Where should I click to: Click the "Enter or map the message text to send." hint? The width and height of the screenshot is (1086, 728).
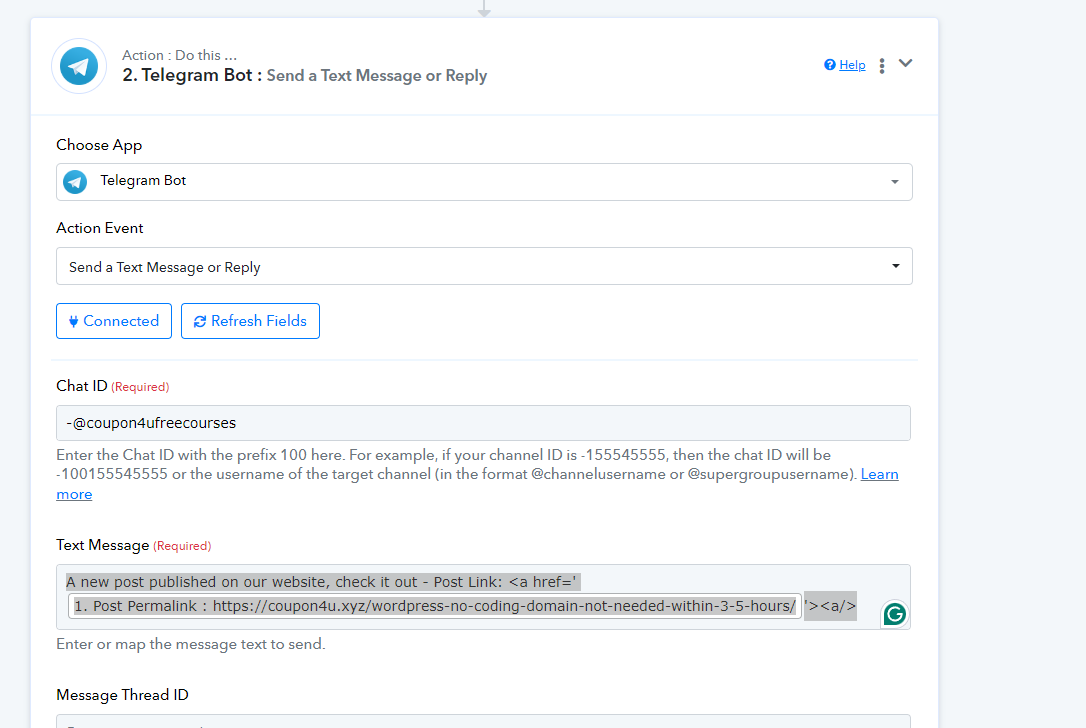point(190,644)
